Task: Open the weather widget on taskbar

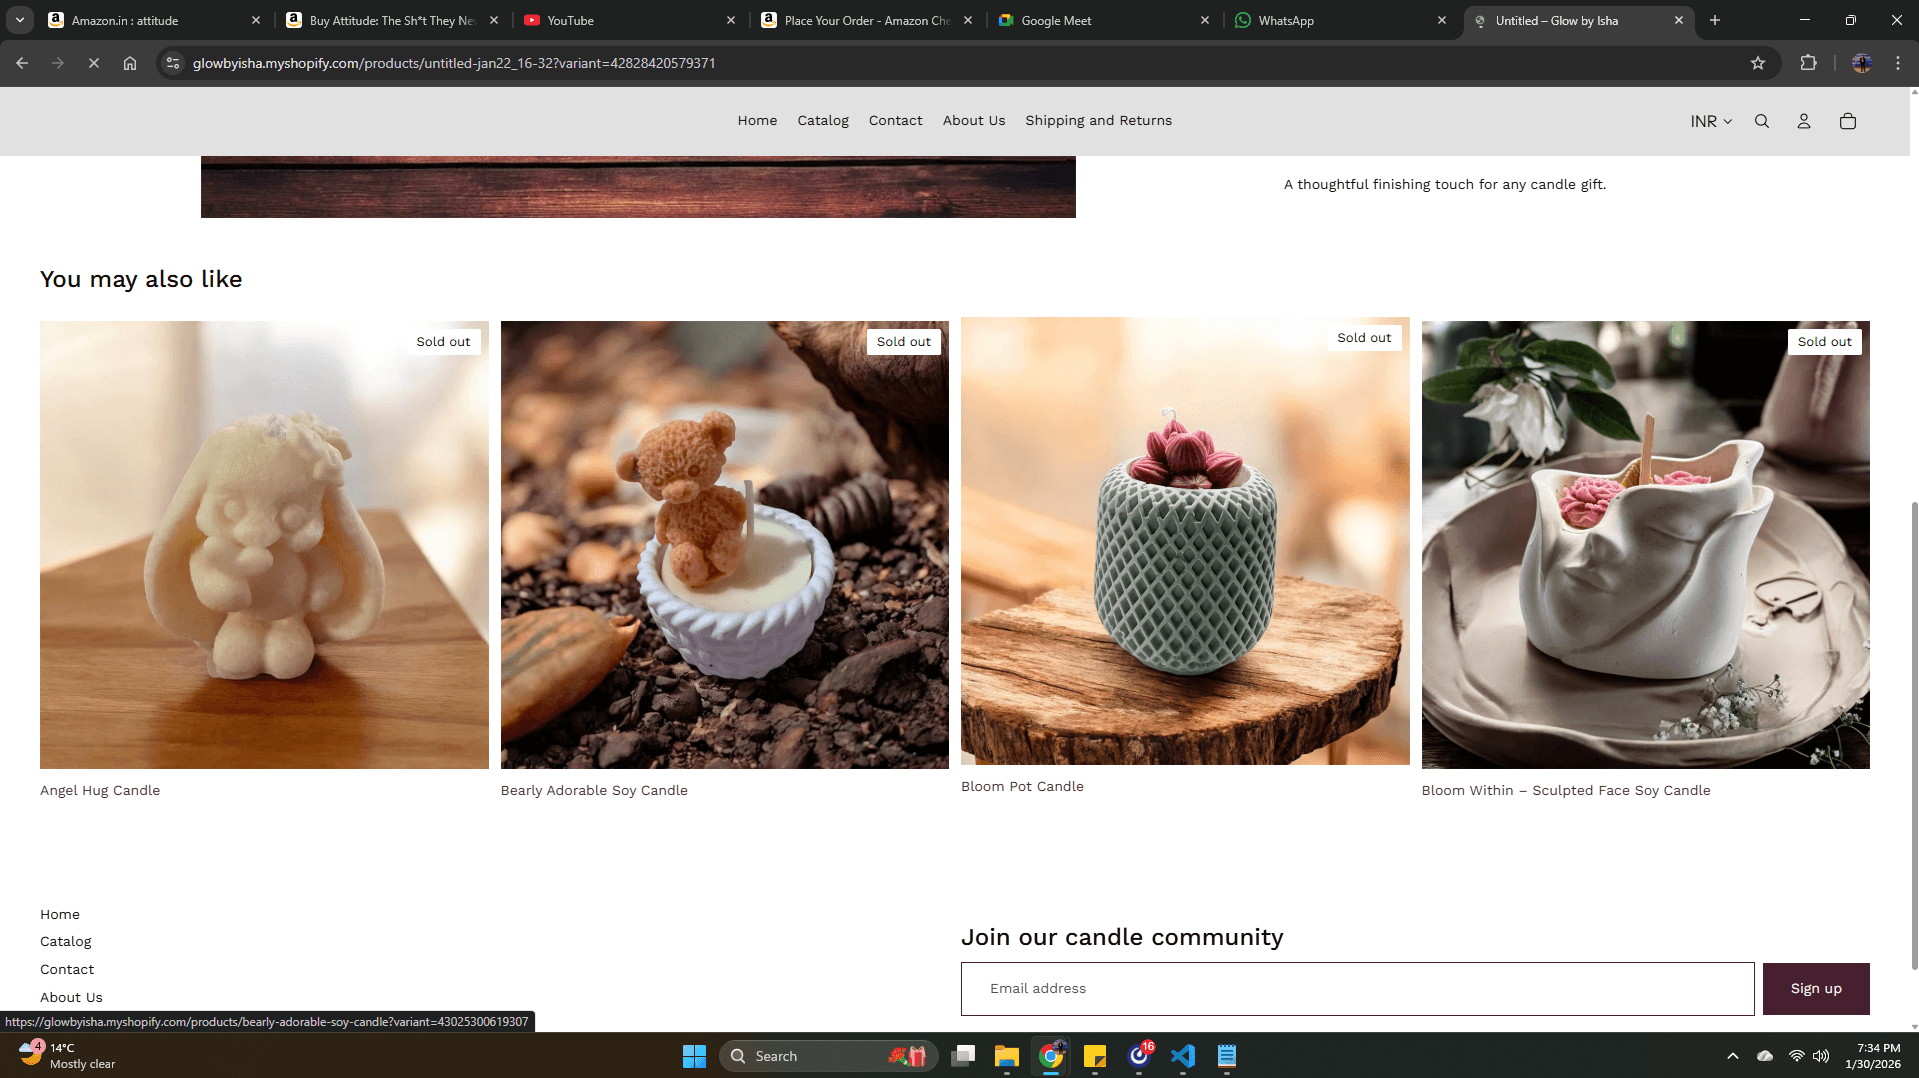Action: pyautogui.click(x=68, y=1056)
